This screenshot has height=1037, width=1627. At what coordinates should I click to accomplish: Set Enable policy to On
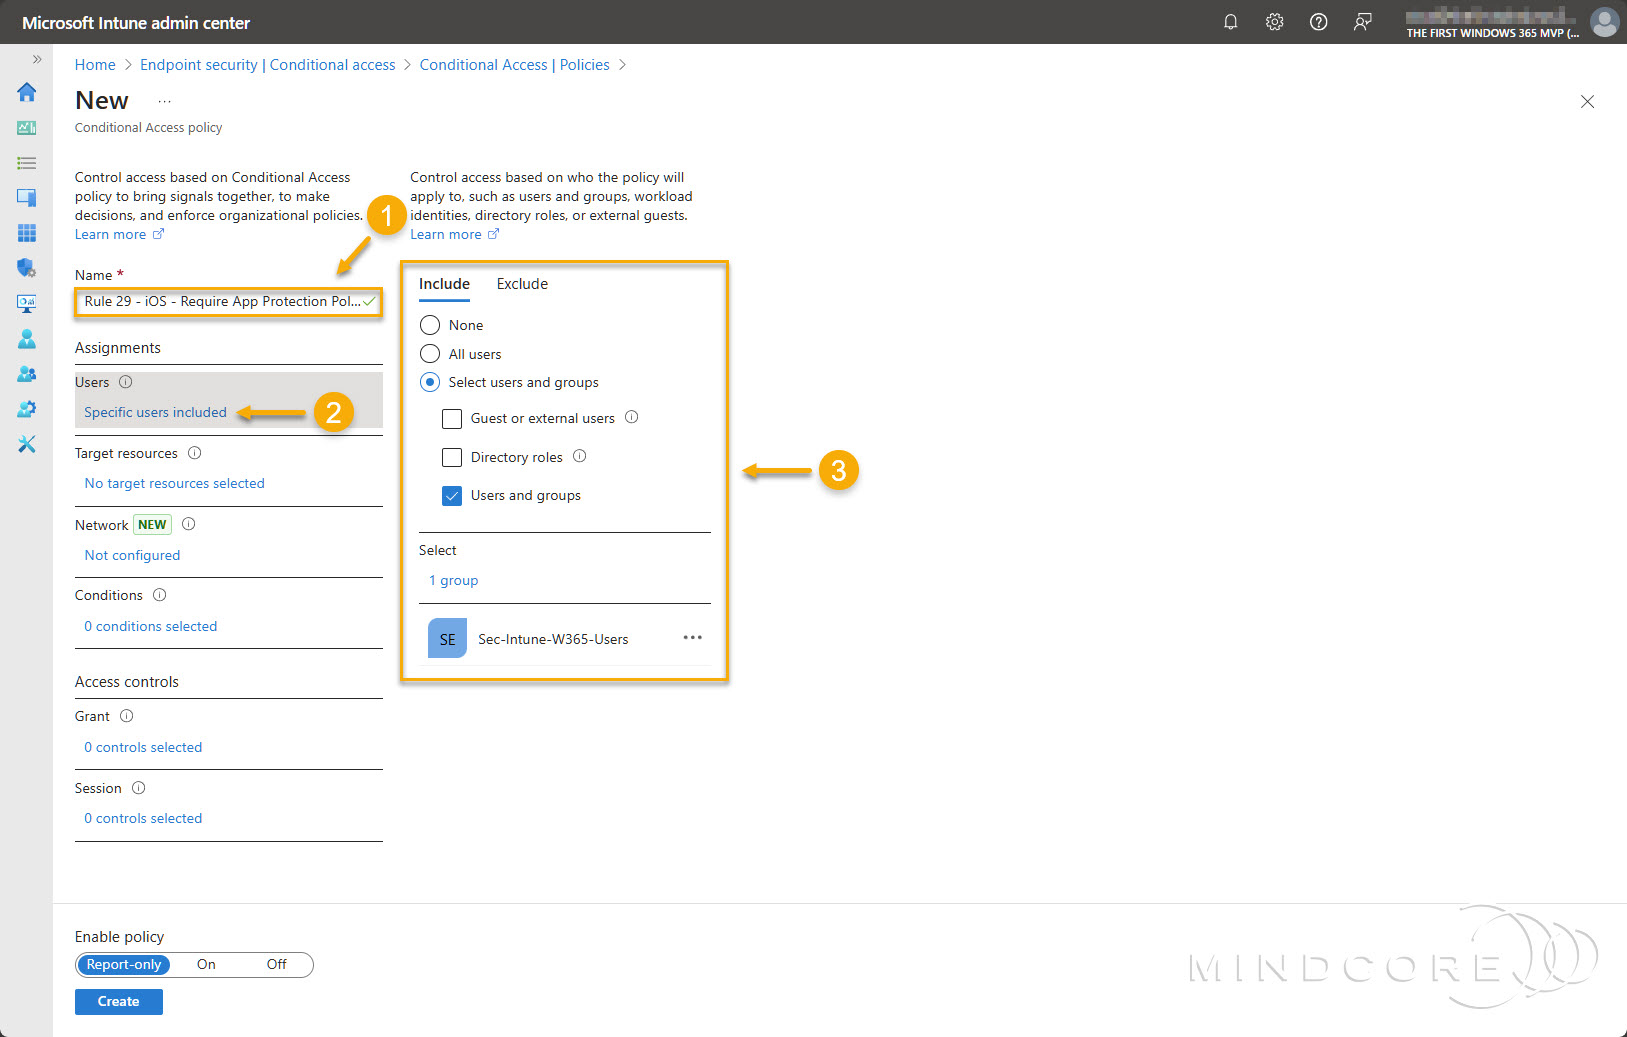tap(206, 964)
